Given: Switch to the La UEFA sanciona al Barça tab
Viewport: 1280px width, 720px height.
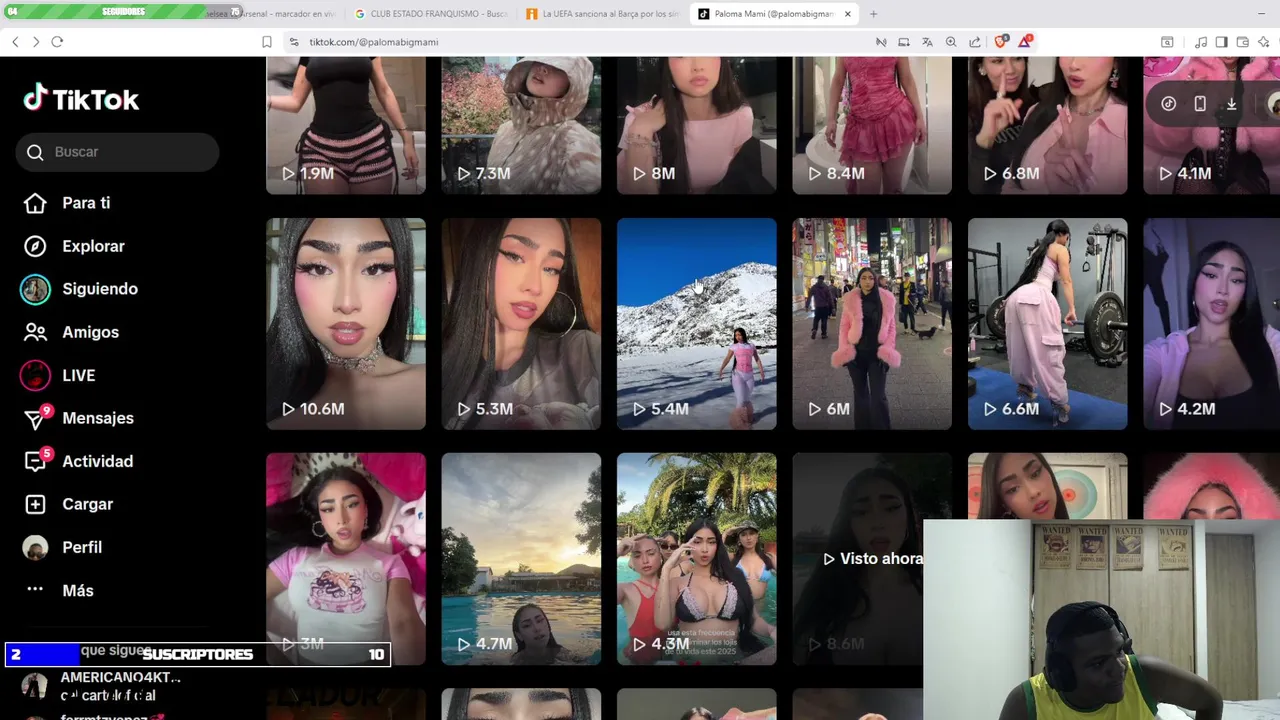Looking at the screenshot, I should [603, 14].
